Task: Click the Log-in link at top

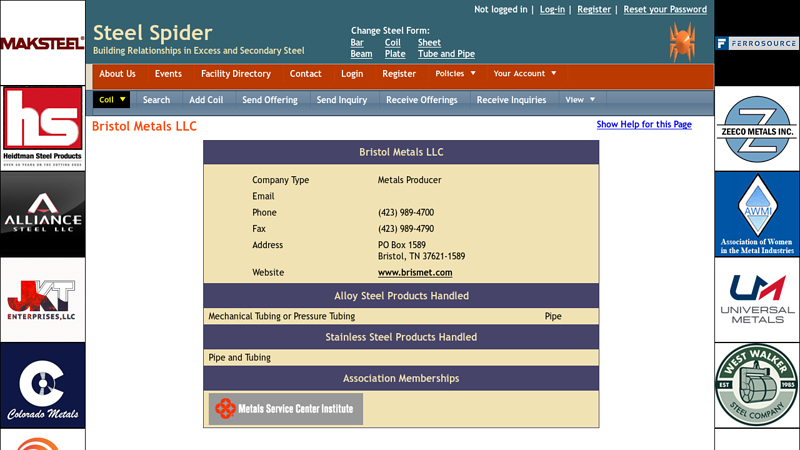Action: click(x=552, y=9)
